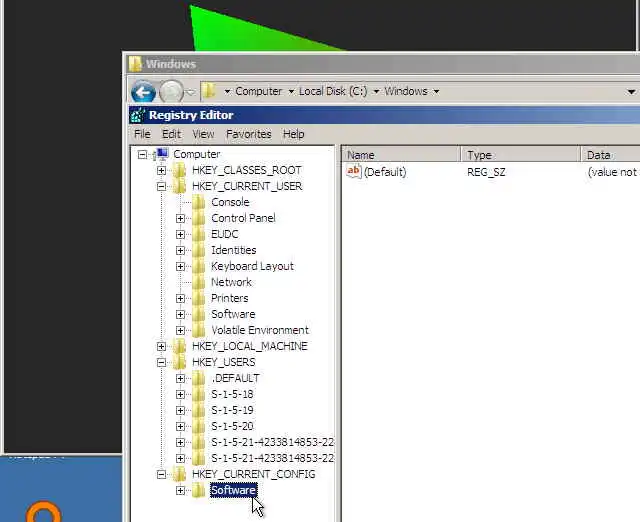Image resolution: width=640 pixels, height=522 pixels.
Task: Open the View menu
Action: tap(203, 134)
